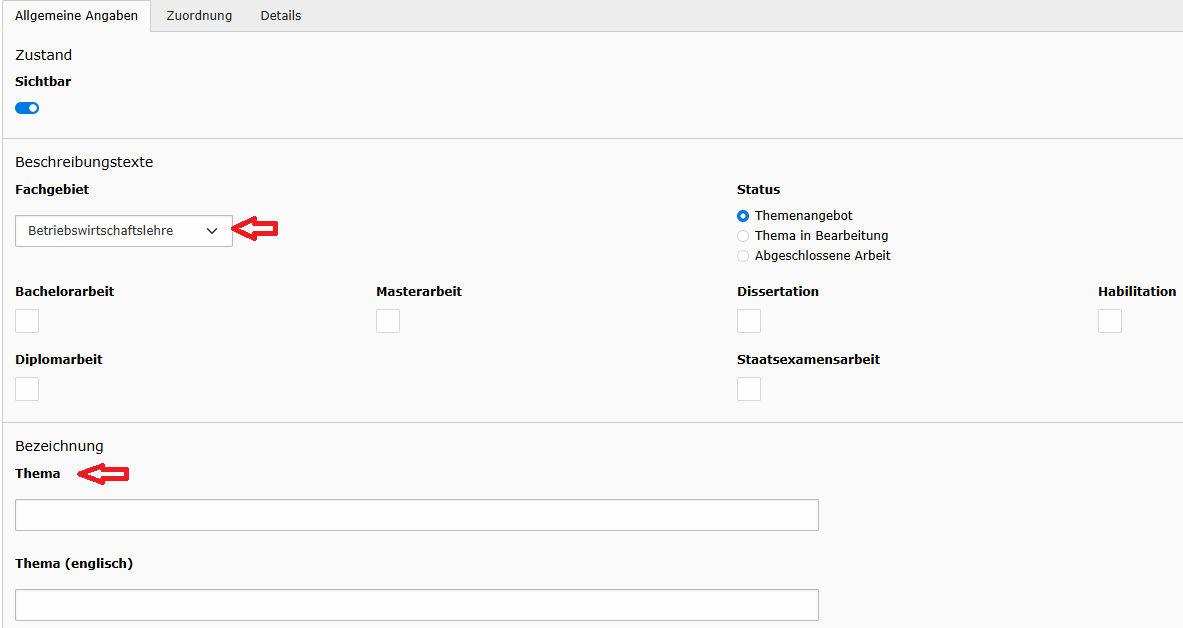Click the Beschreibungstexte section heading

pyautogui.click(x=84, y=162)
